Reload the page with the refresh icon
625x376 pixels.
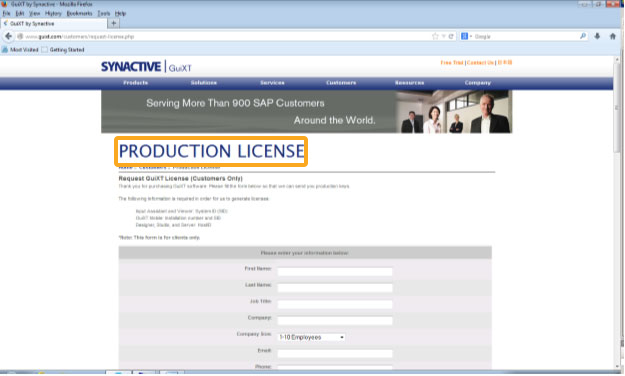pyautogui.click(x=451, y=36)
